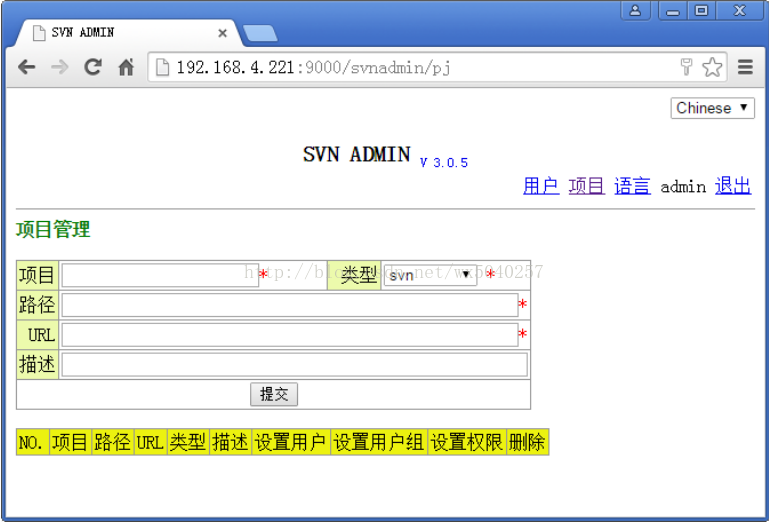Bookmark this page with the star icon
The width and height of the screenshot is (769, 522).
point(712,67)
